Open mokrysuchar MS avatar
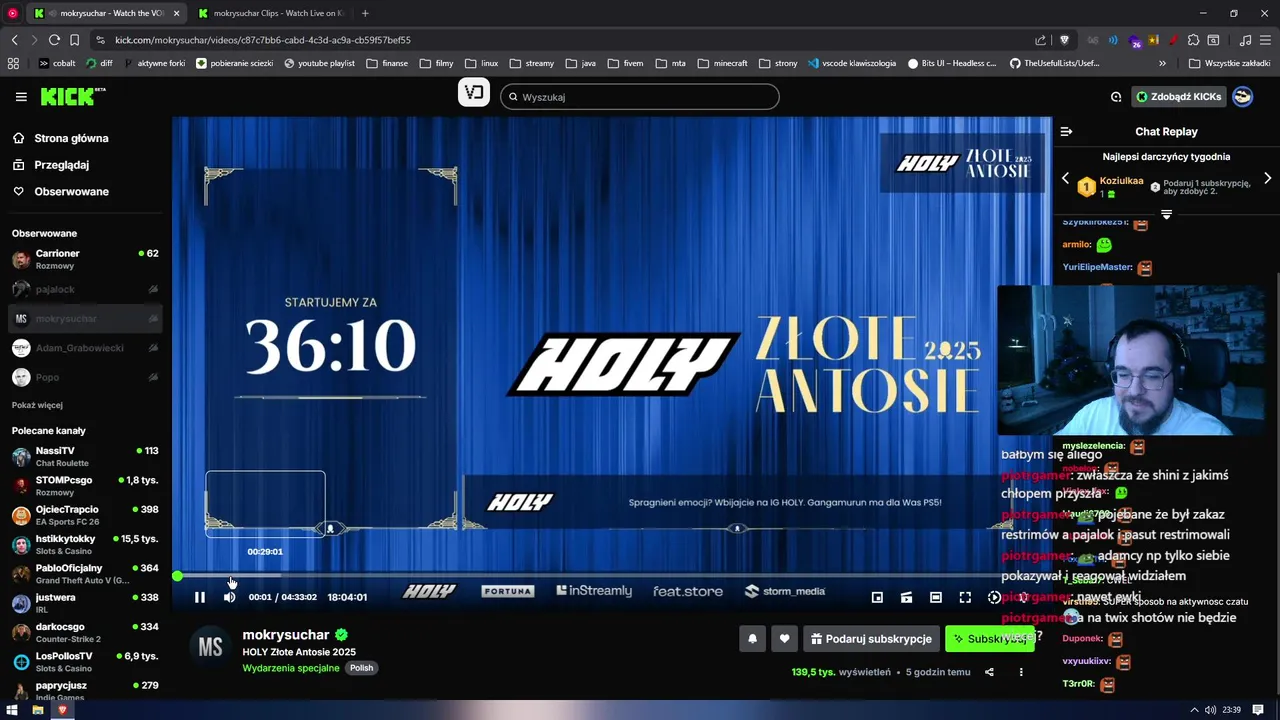This screenshot has width=1280, height=720. (x=210, y=647)
